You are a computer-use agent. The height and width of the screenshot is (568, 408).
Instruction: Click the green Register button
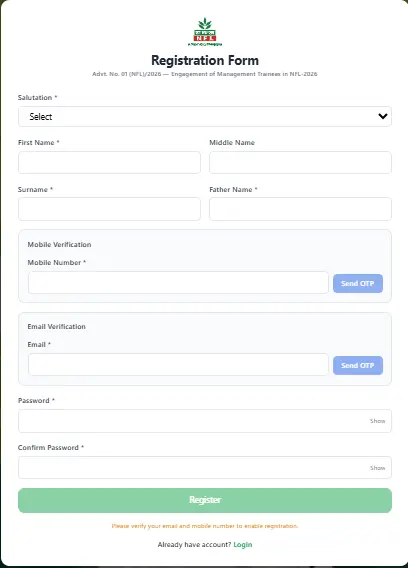[205, 500]
